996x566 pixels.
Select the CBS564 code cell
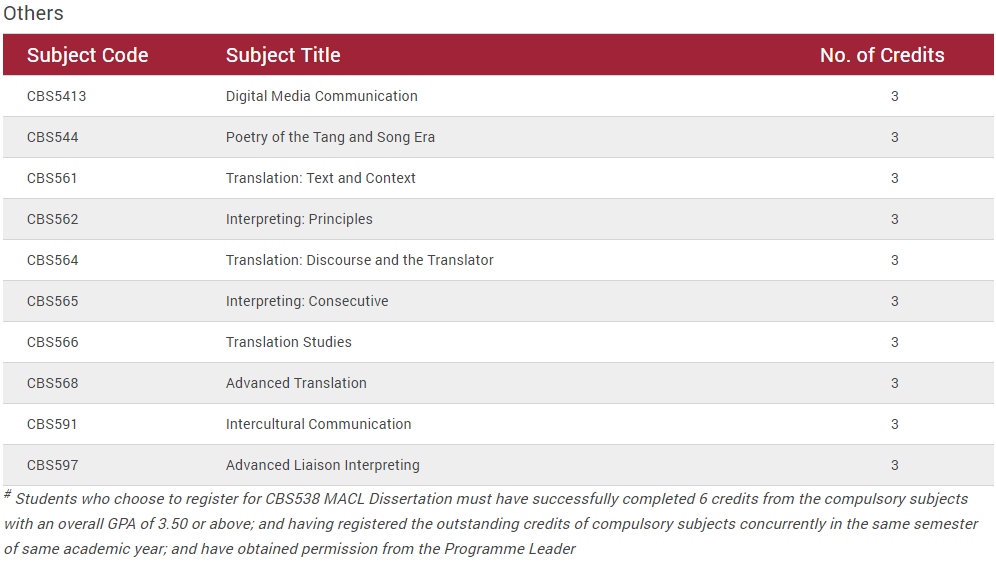tap(53, 260)
